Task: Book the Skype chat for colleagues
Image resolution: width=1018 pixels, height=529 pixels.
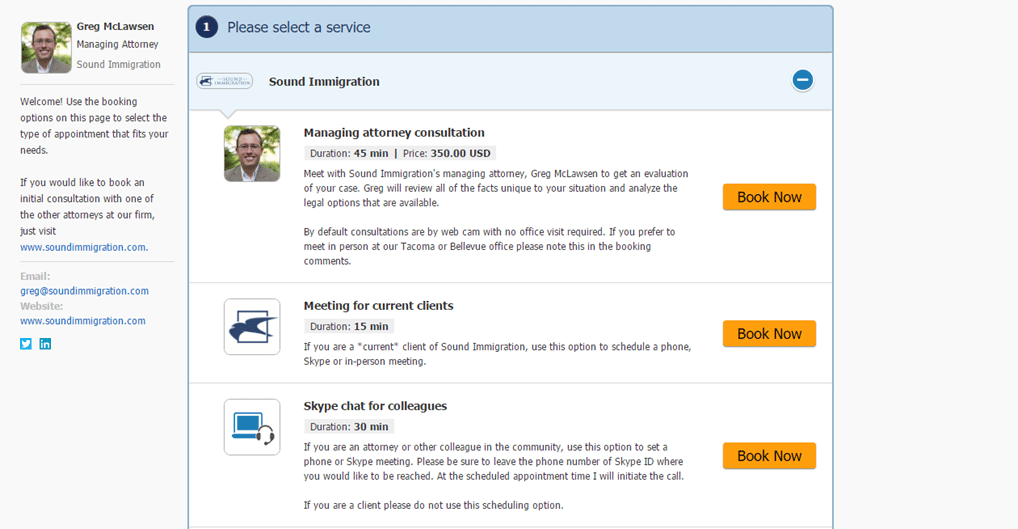Action: click(x=769, y=456)
